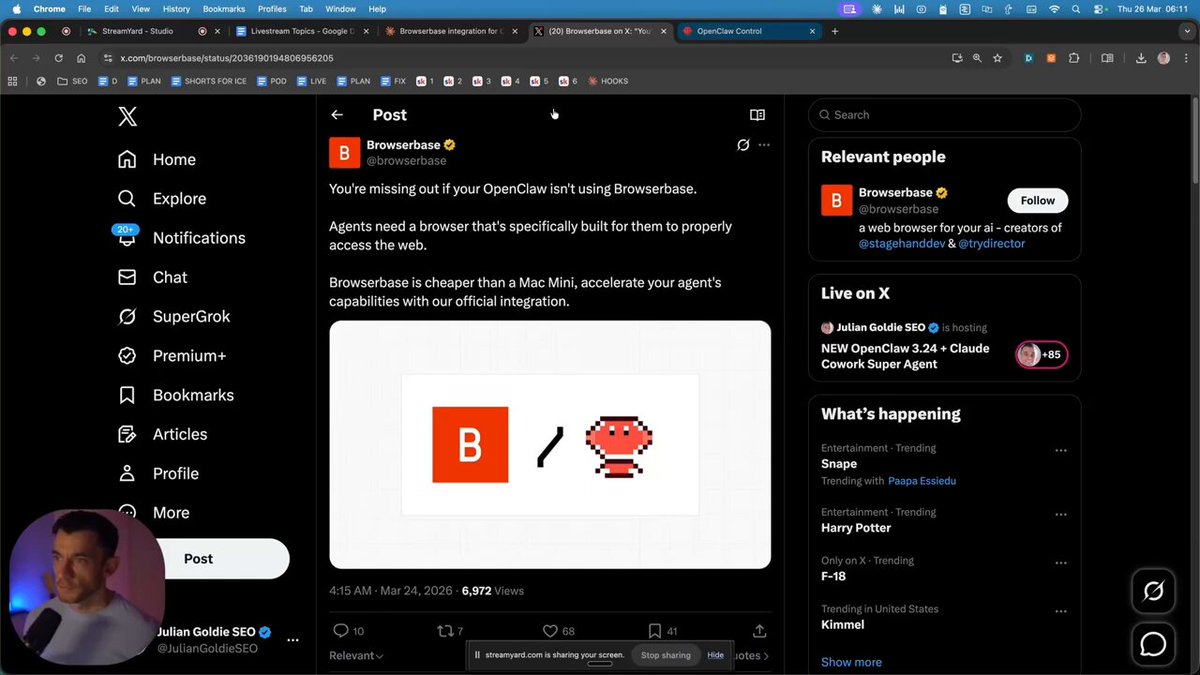Open Notifications showing 20+ badge
This screenshot has width=1200, height=675.
[198, 238]
